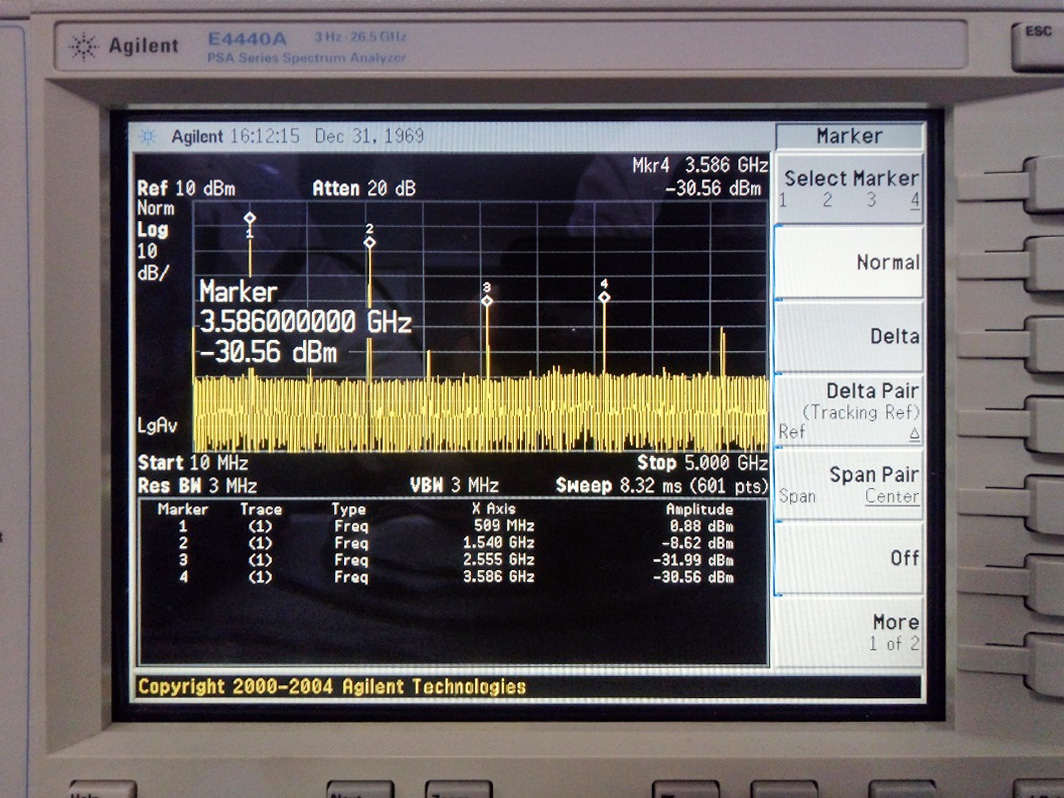The height and width of the screenshot is (798, 1064).
Task: Click the Atten 20 dB label
Action: click(x=364, y=189)
